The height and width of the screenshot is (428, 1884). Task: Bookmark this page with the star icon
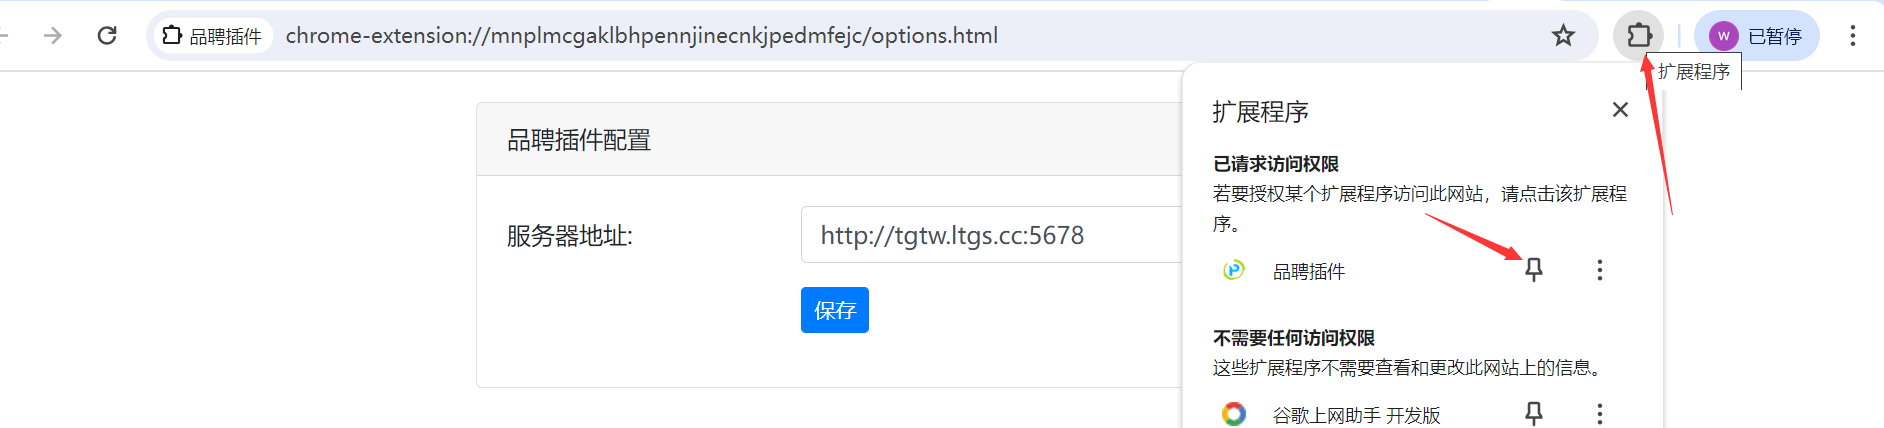(x=1563, y=36)
